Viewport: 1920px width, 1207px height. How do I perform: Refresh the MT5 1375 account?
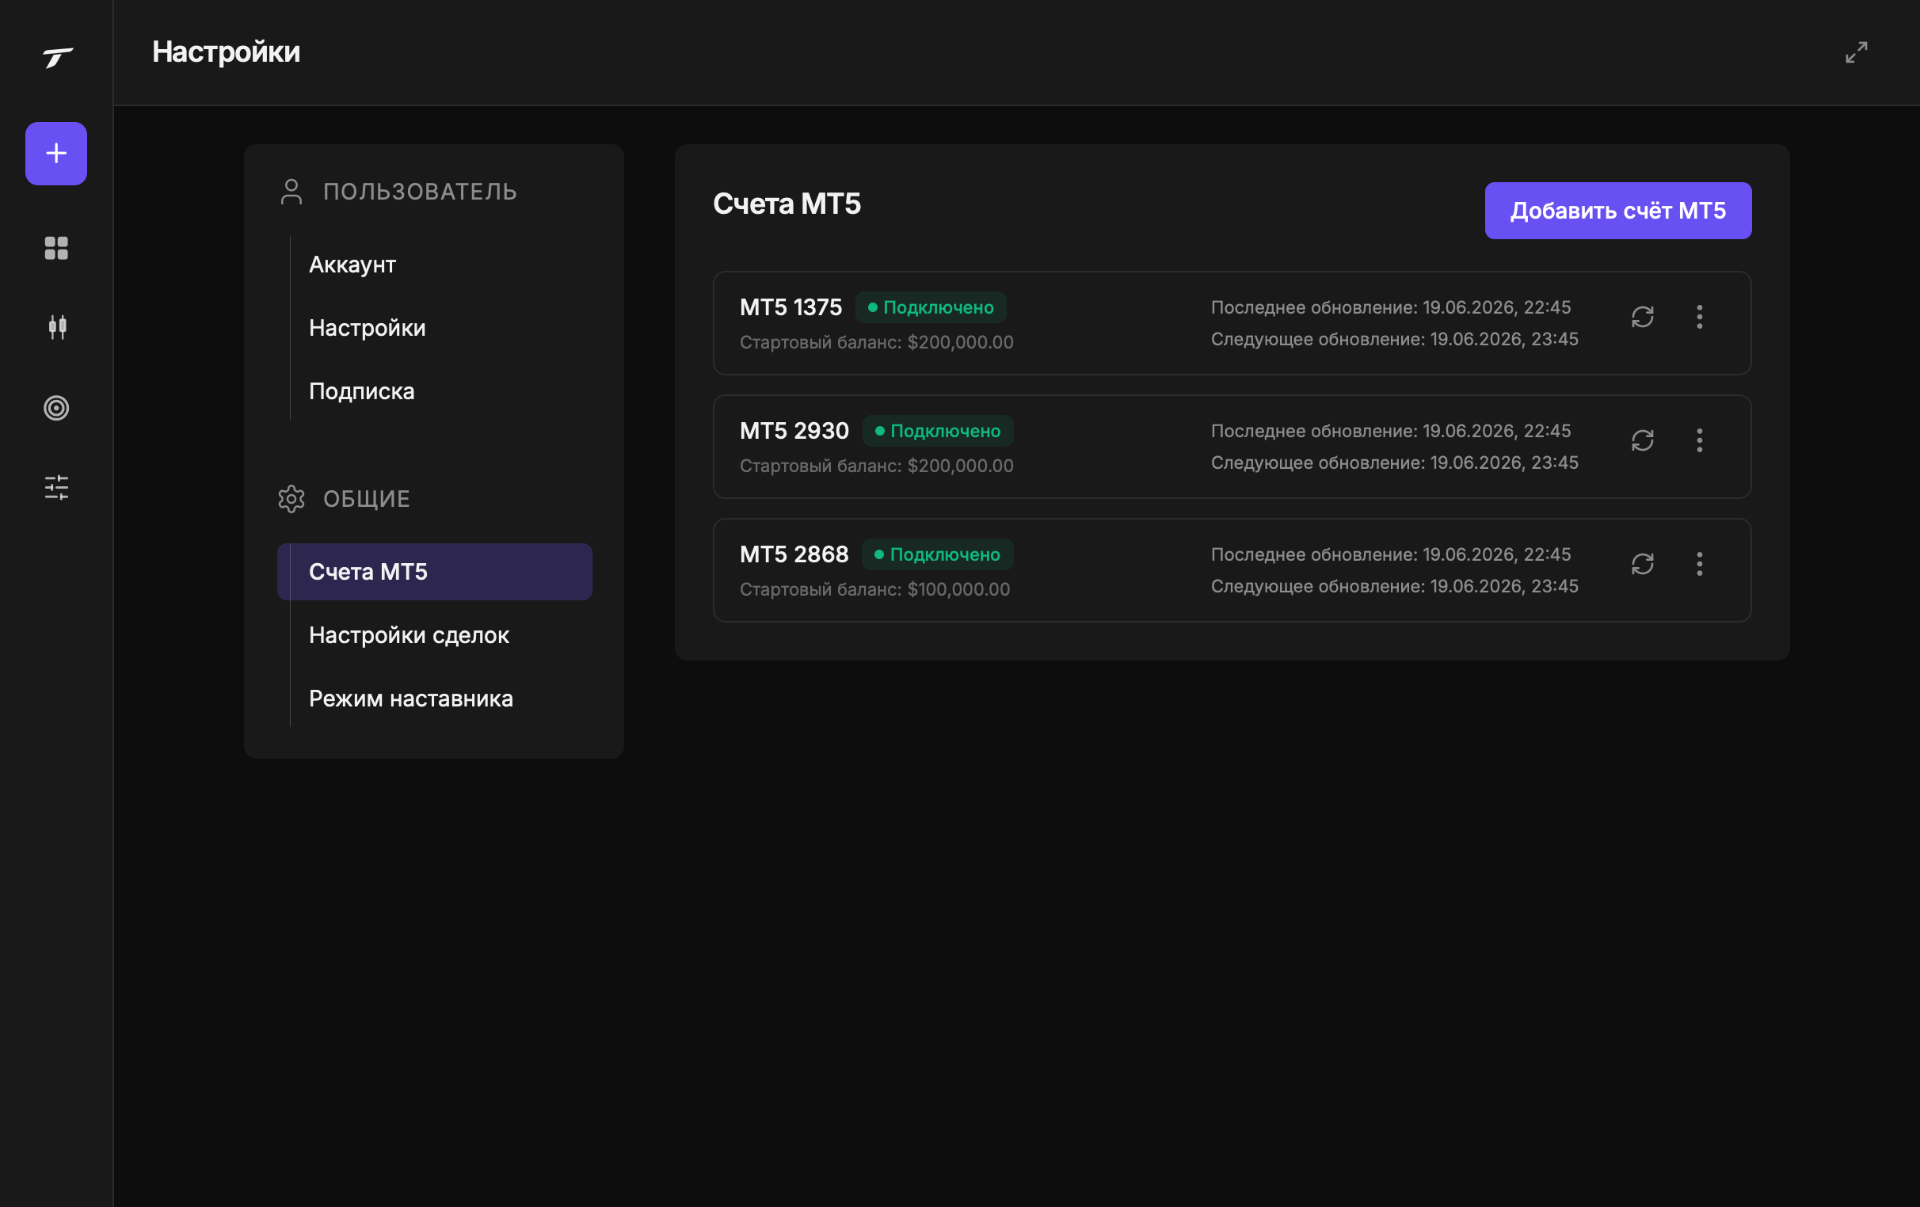click(1642, 317)
